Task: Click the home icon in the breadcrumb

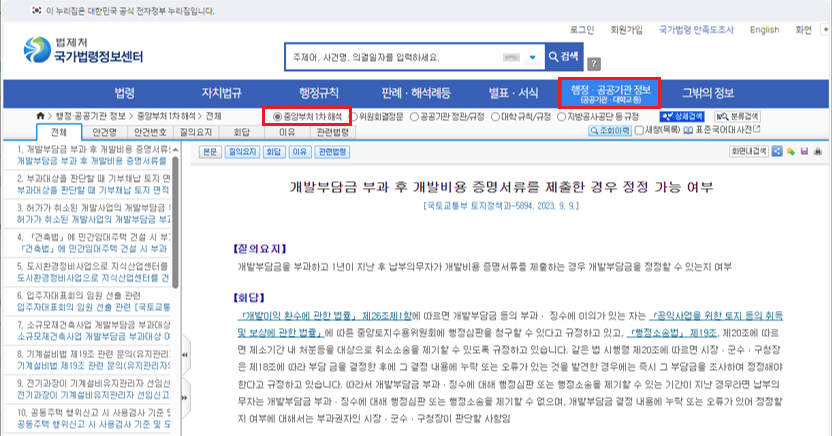Action: coord(39,117)
